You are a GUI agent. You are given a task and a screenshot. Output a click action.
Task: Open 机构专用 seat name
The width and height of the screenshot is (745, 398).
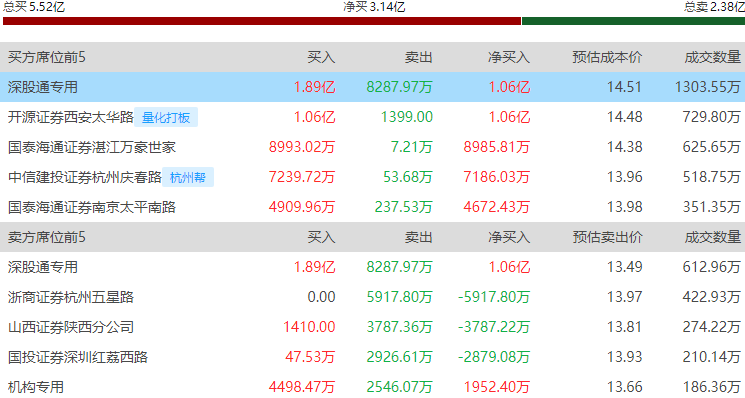36,387
